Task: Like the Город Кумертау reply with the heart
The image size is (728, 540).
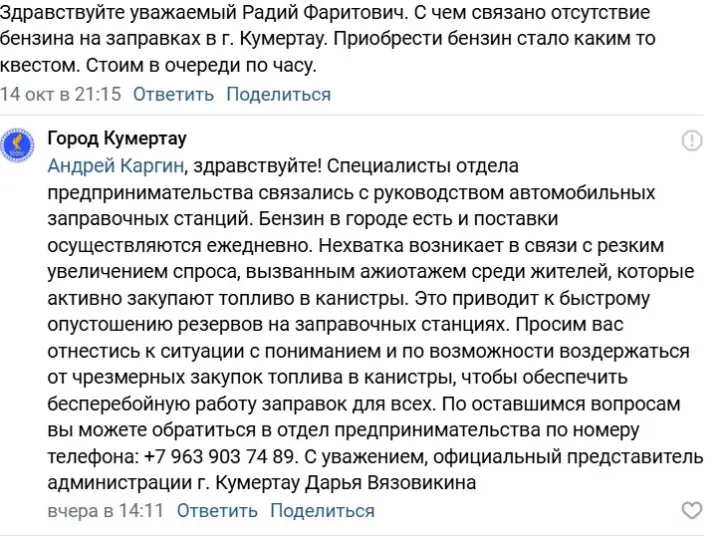Action: pyautogui.click(x=691, y=511)
